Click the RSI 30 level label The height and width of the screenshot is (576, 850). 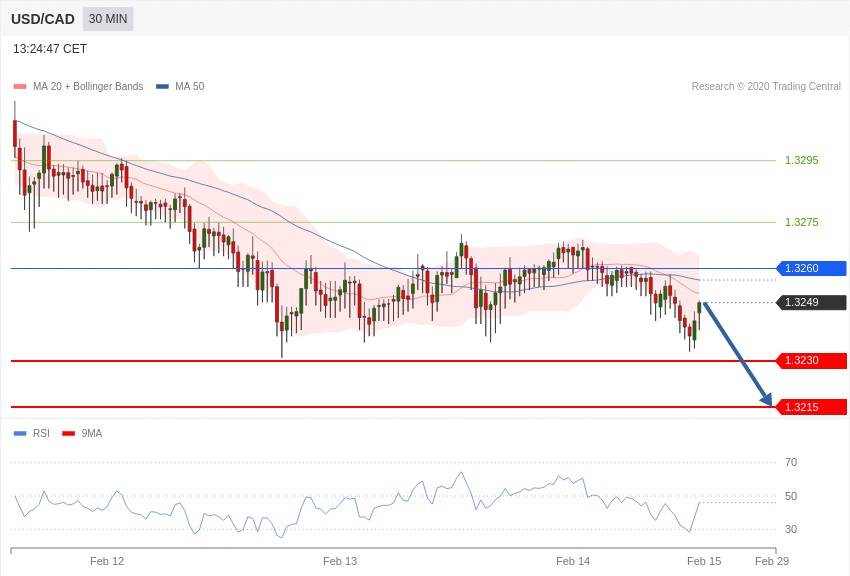click(791, 529)
